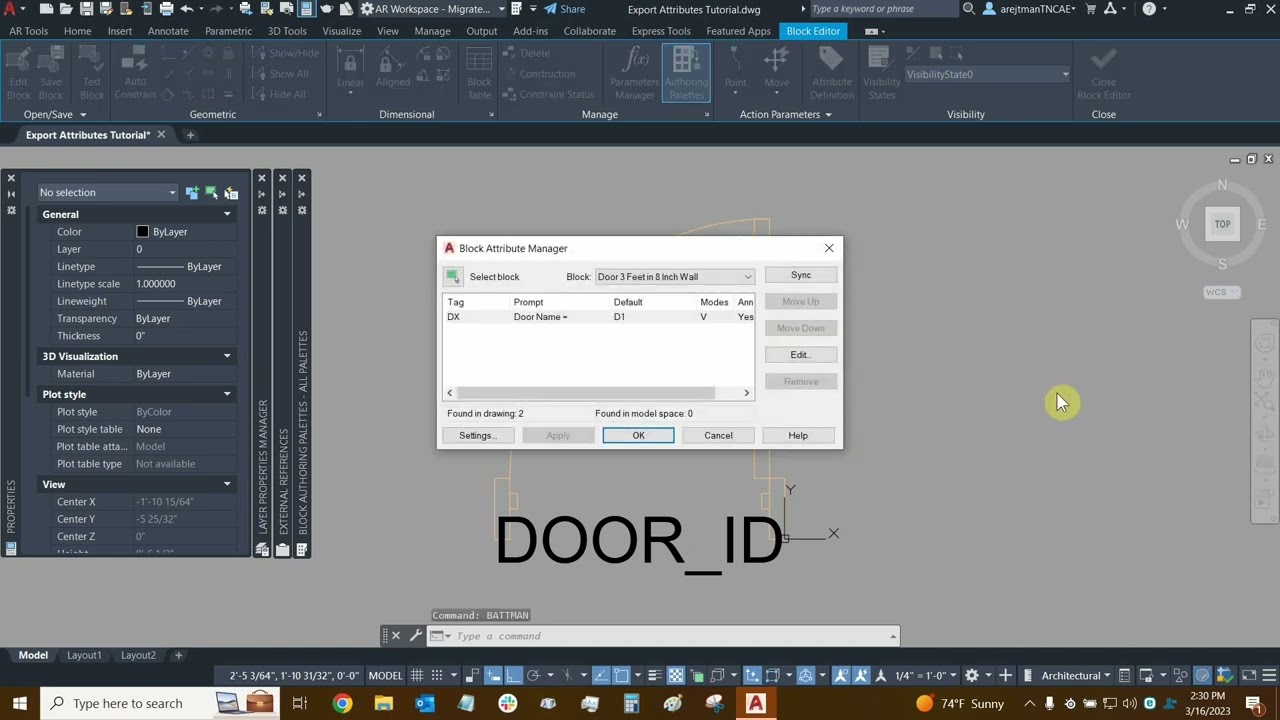Click the Clean Screen icon in status bar
The width and height of the screenshot is (1280, 720).
click(1248, 675)
